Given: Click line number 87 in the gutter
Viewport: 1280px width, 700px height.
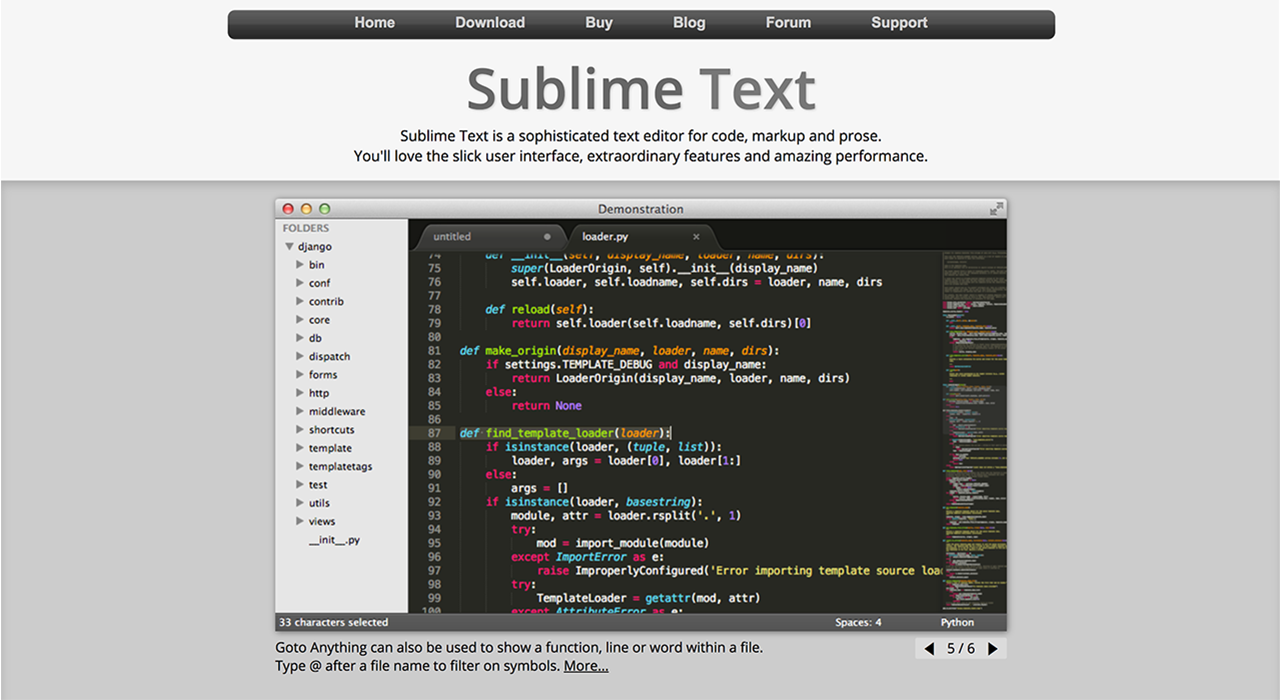Looking at the screenshot, I should (x=433, y=433).
